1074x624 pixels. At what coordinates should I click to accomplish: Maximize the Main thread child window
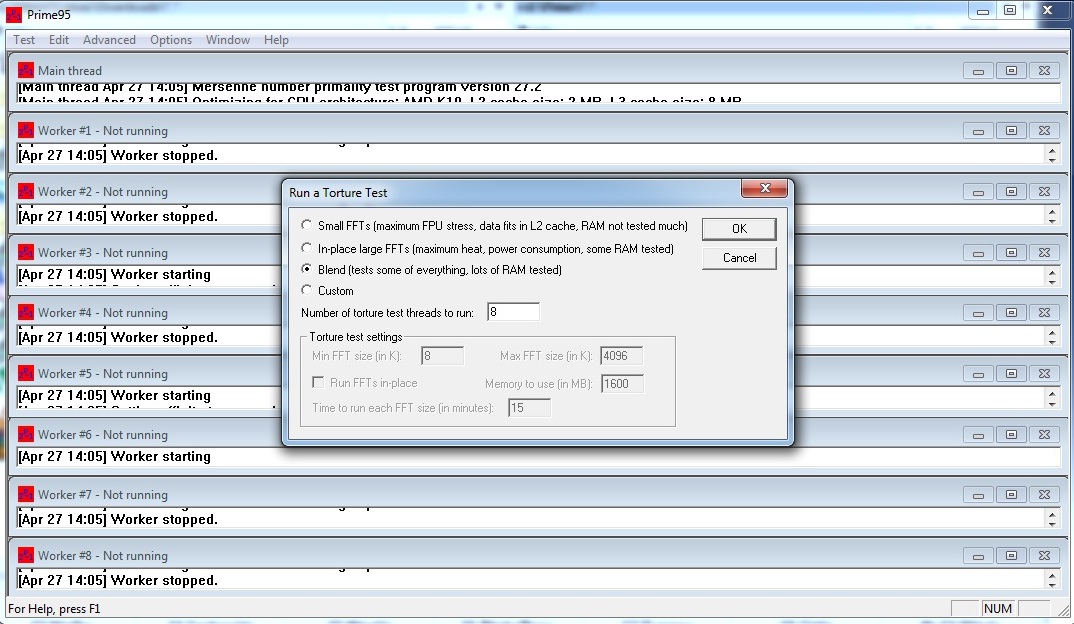1011,71
